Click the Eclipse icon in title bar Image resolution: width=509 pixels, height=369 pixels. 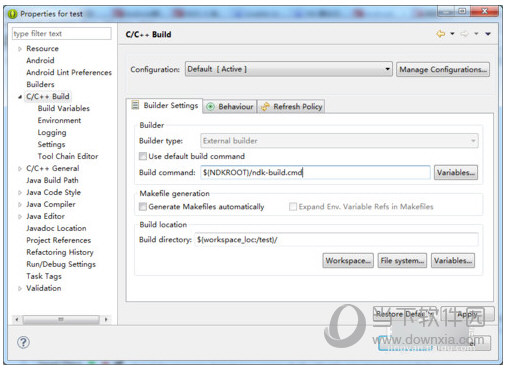[x=12, y=14]
